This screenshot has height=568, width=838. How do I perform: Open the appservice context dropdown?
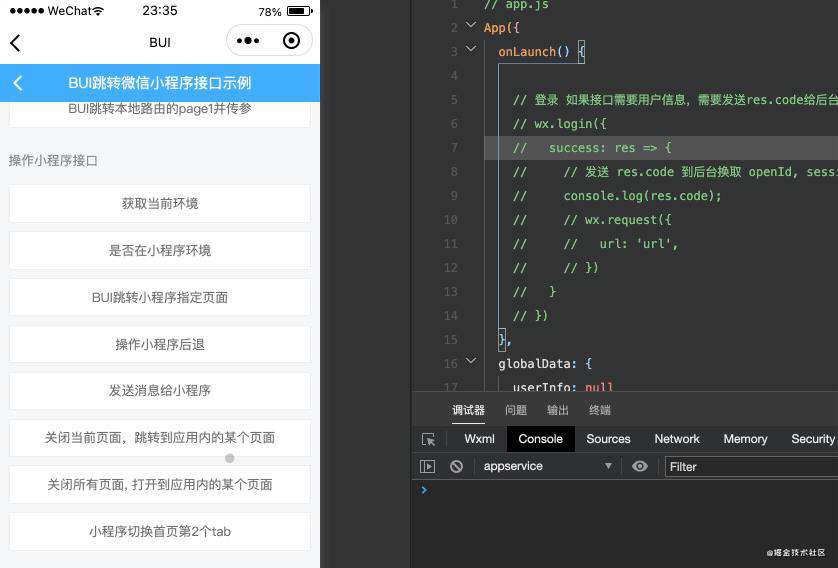pyautogui.click(x=547, y=466)
